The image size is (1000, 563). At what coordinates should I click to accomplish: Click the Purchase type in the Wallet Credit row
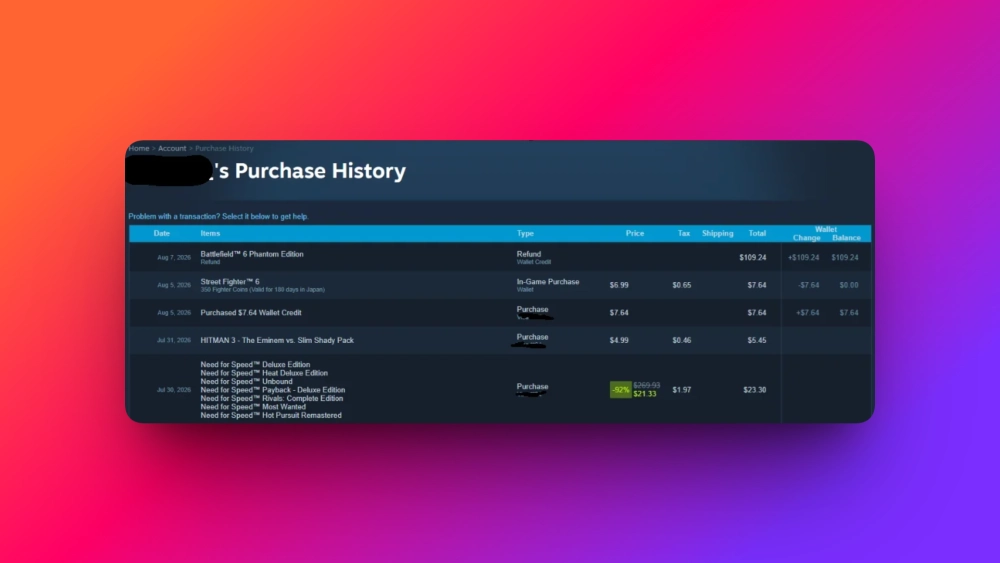[x=533, y=309]
